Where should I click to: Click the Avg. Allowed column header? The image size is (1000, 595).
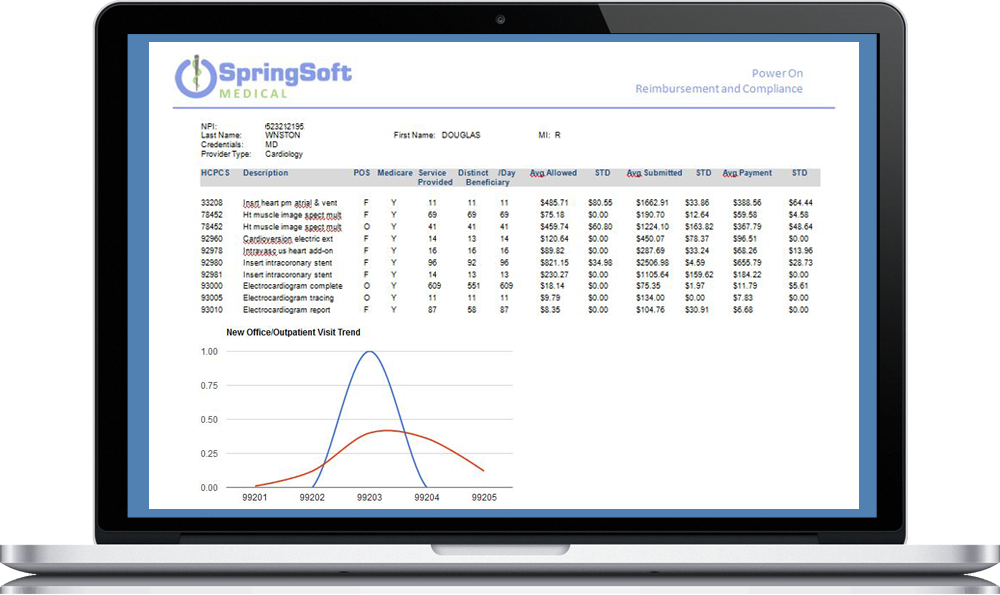click(553, 174)
